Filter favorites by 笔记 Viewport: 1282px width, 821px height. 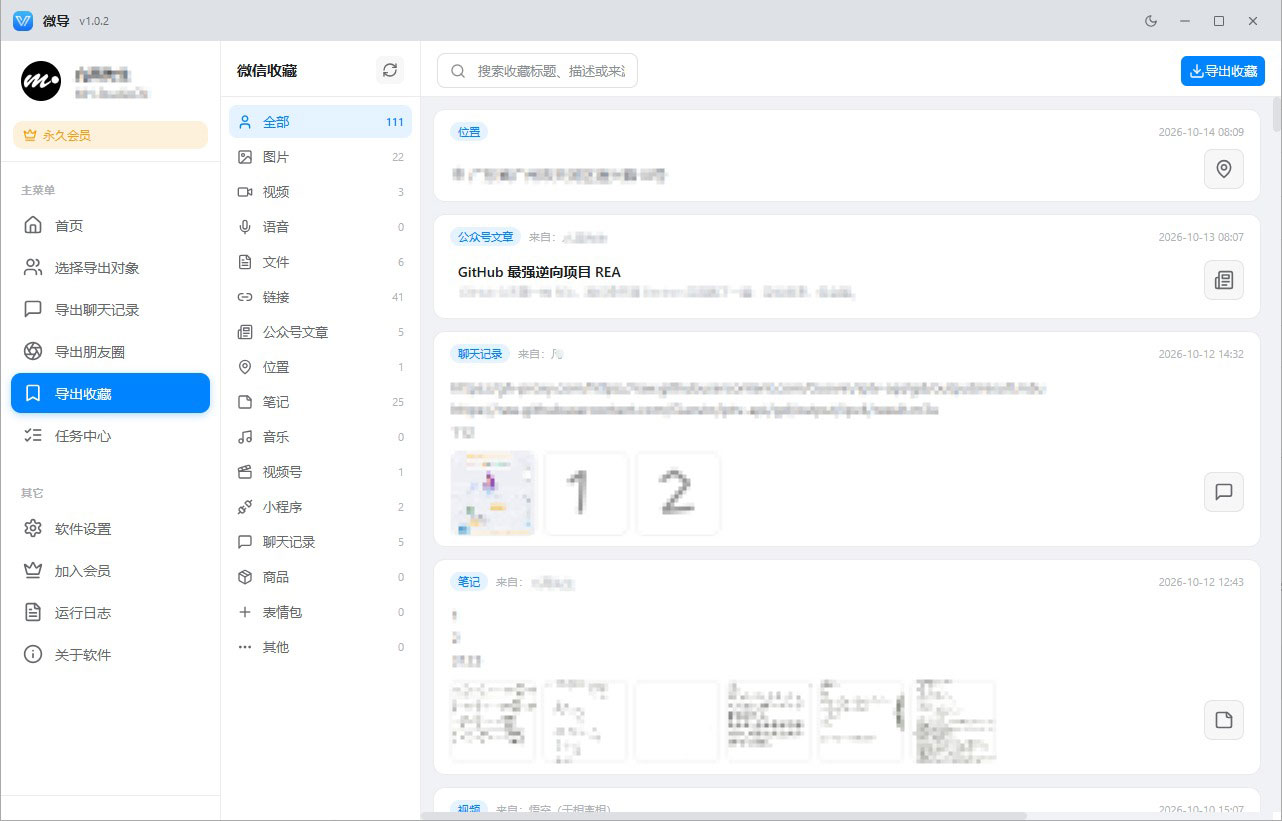click(x=320, y=402)
